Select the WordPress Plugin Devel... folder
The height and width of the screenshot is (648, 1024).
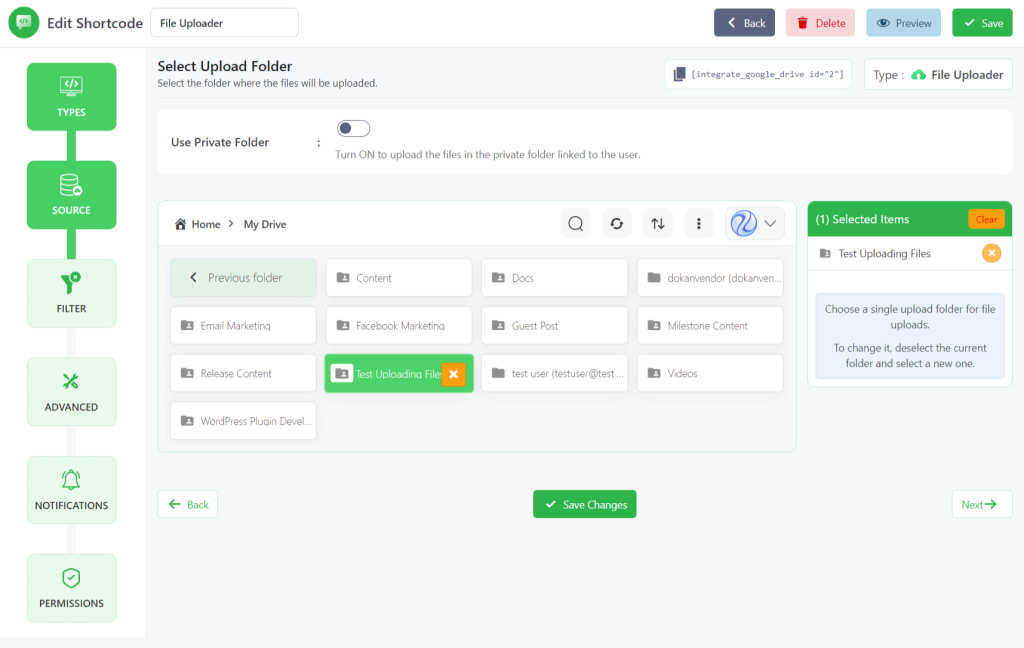pos(243,421)
